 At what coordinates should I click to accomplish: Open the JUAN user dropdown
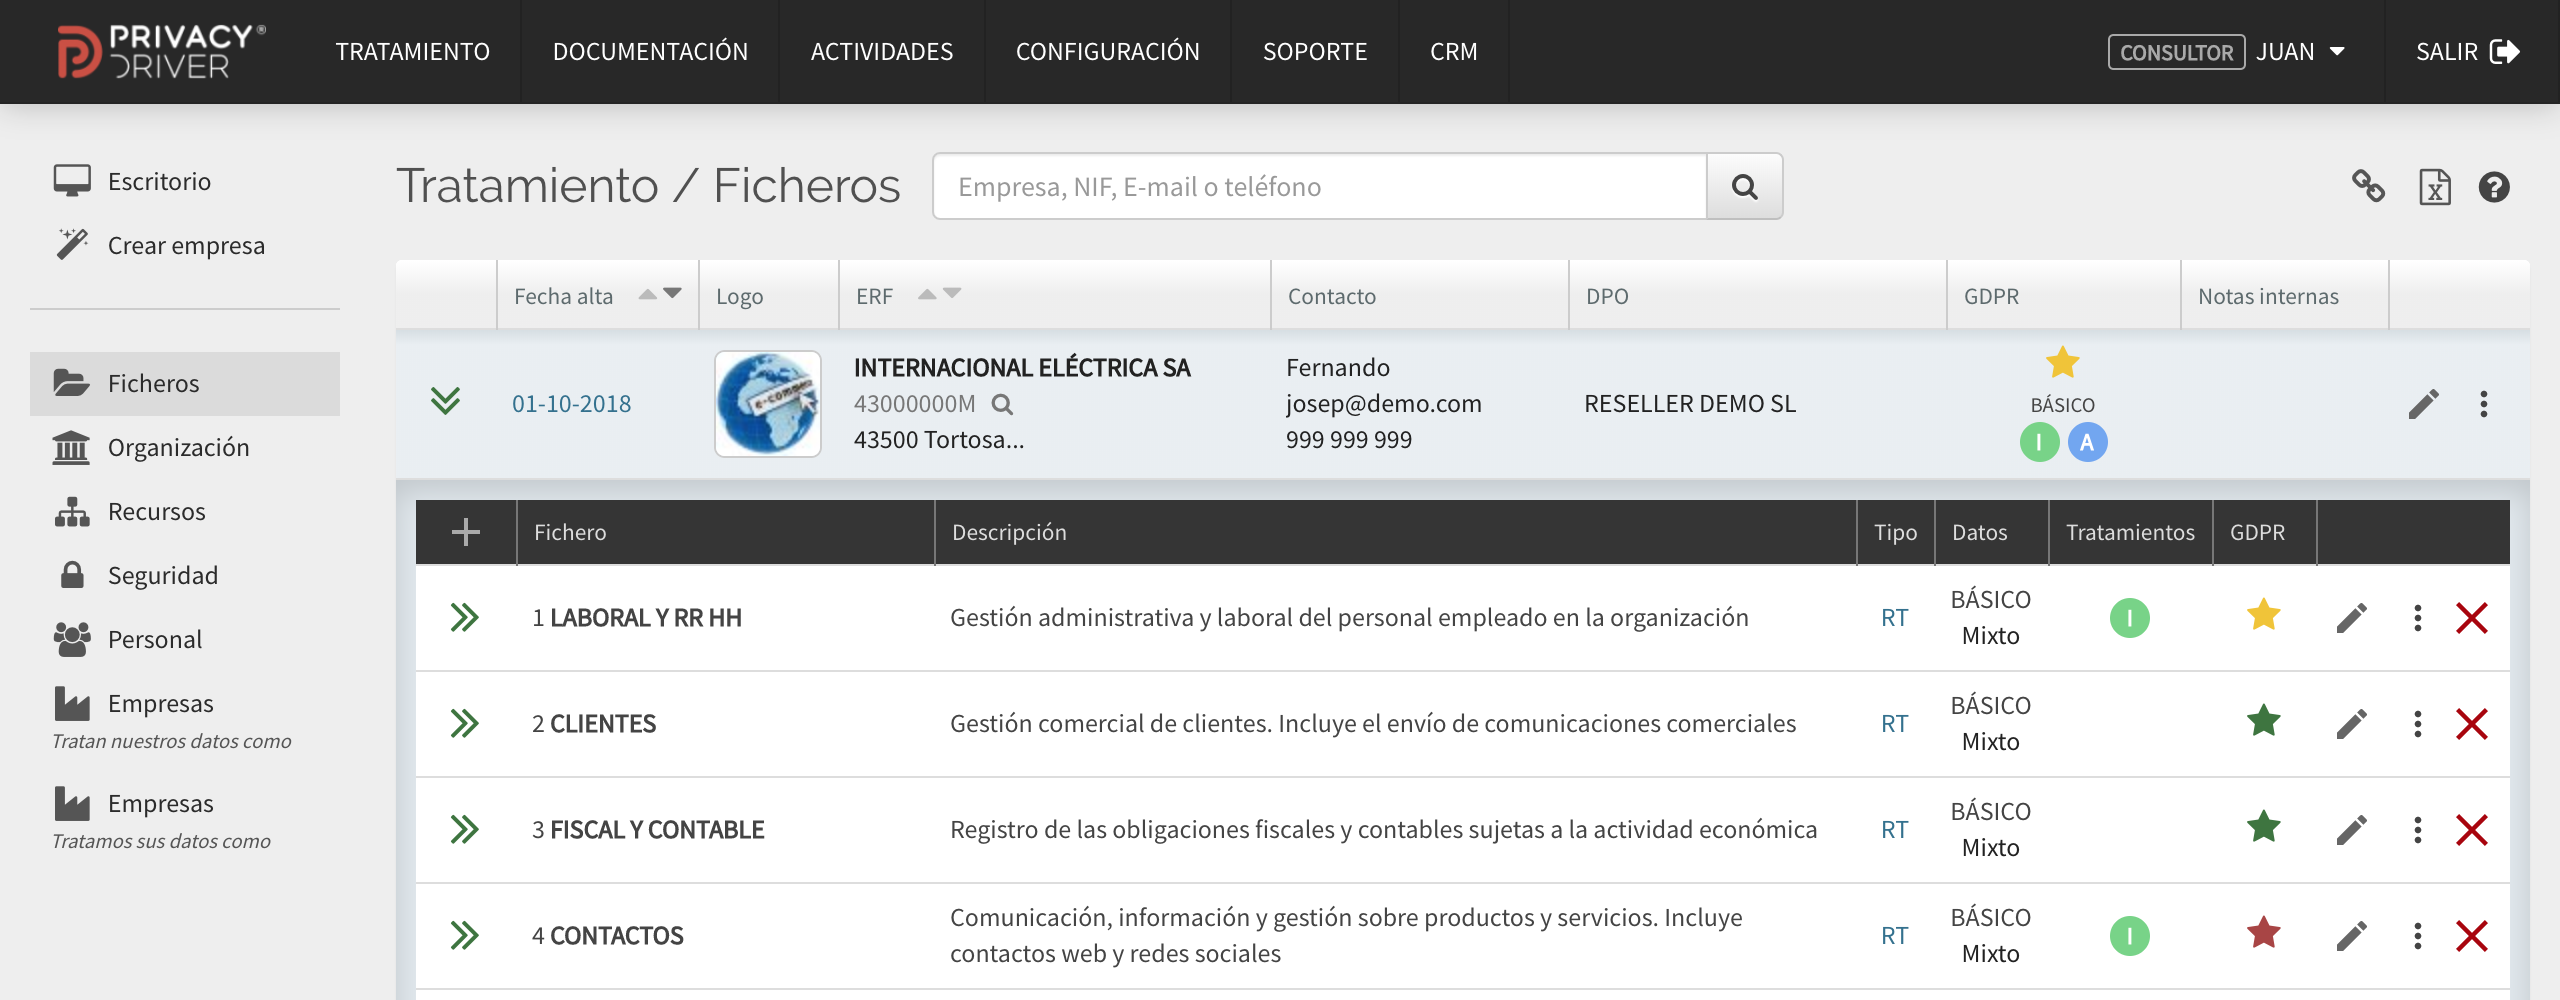click(2300, 52)
